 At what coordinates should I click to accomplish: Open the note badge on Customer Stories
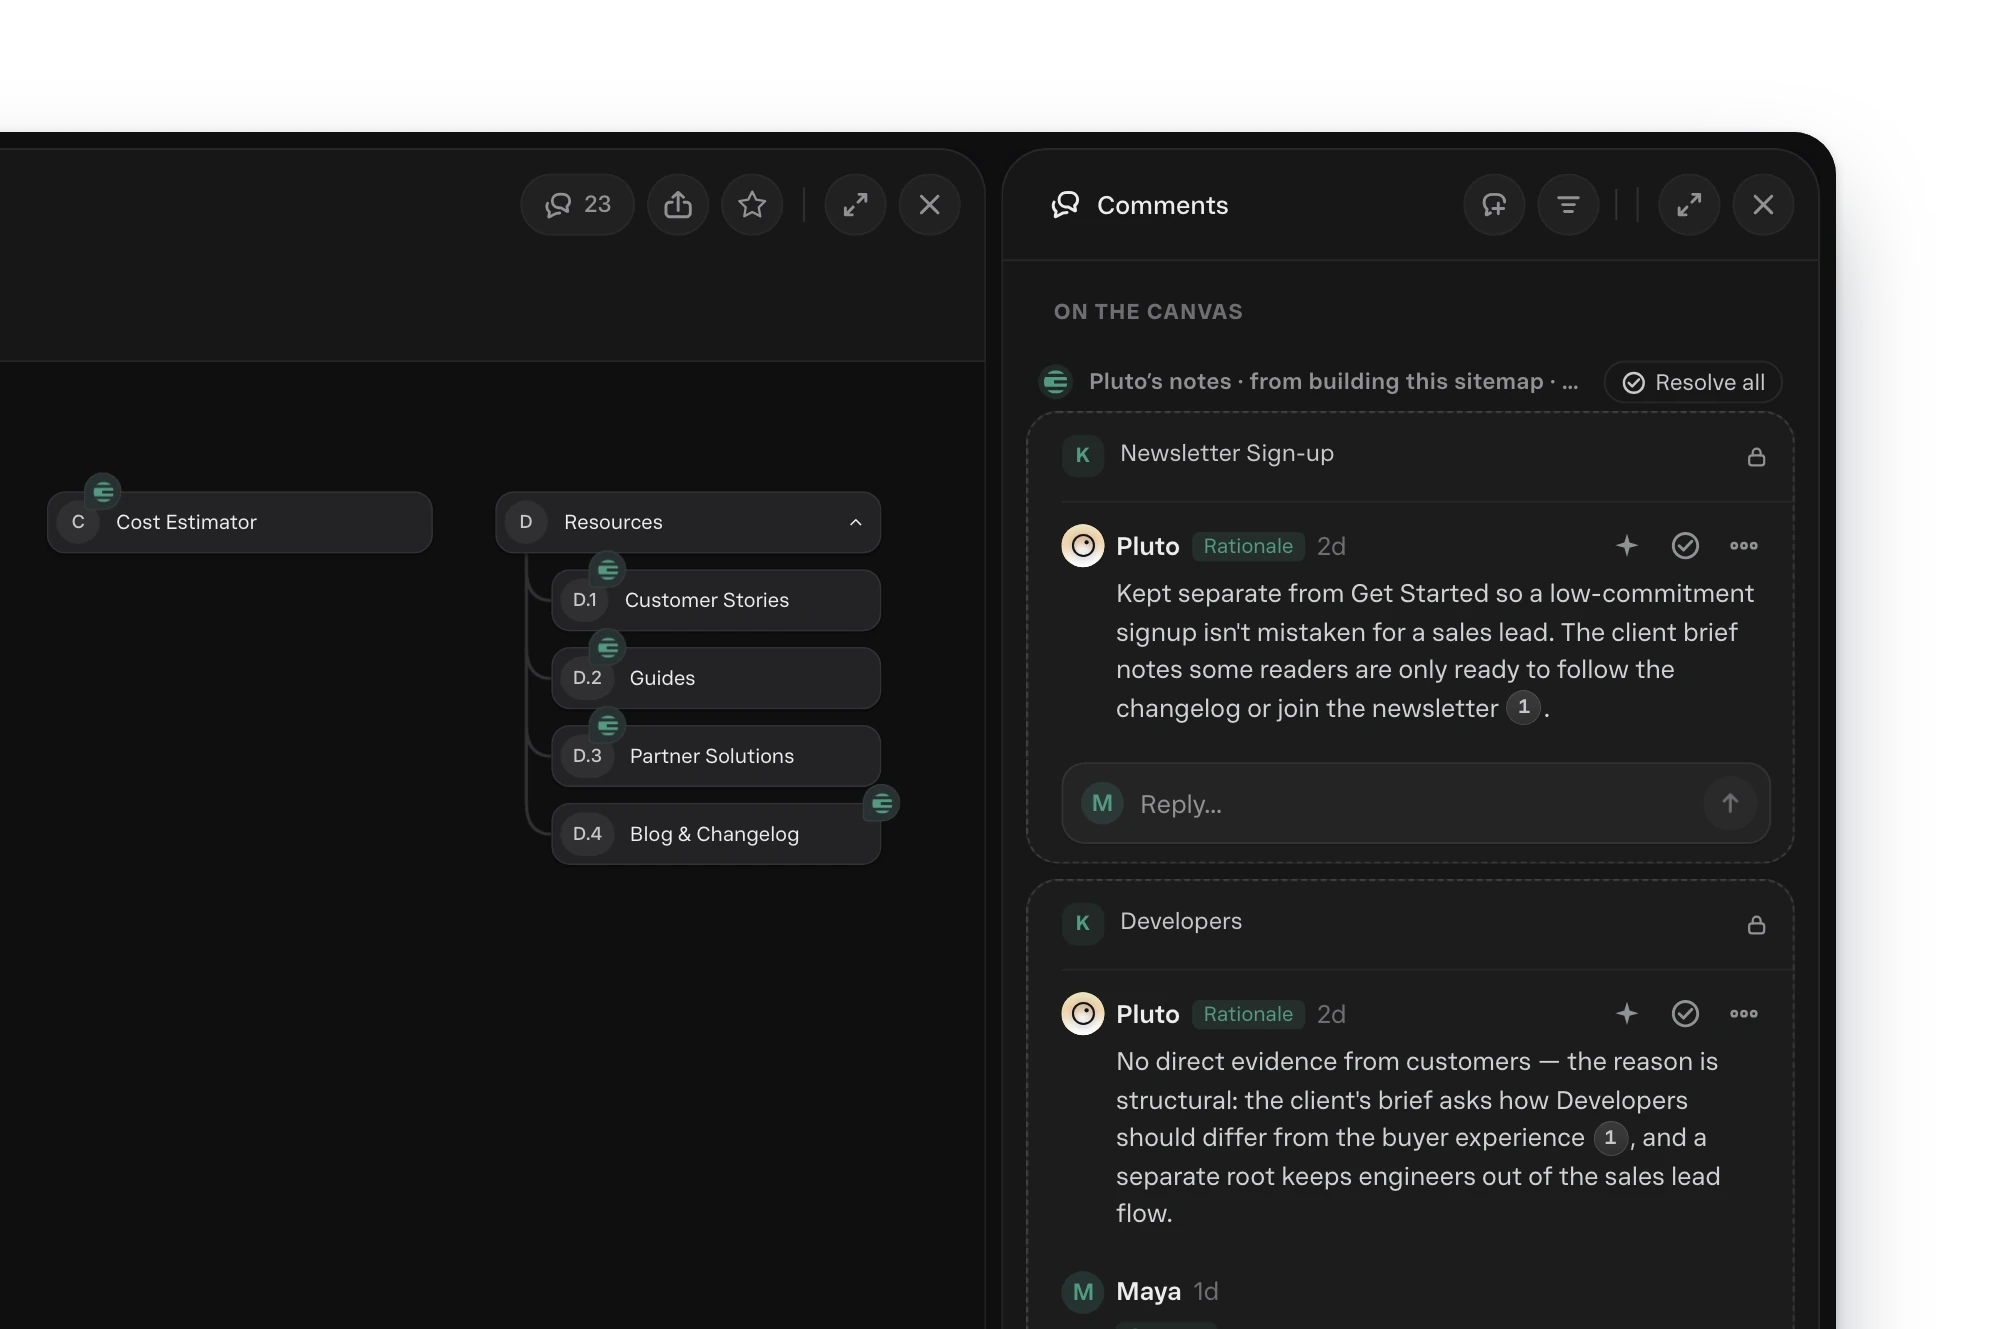tap(608, 570)
